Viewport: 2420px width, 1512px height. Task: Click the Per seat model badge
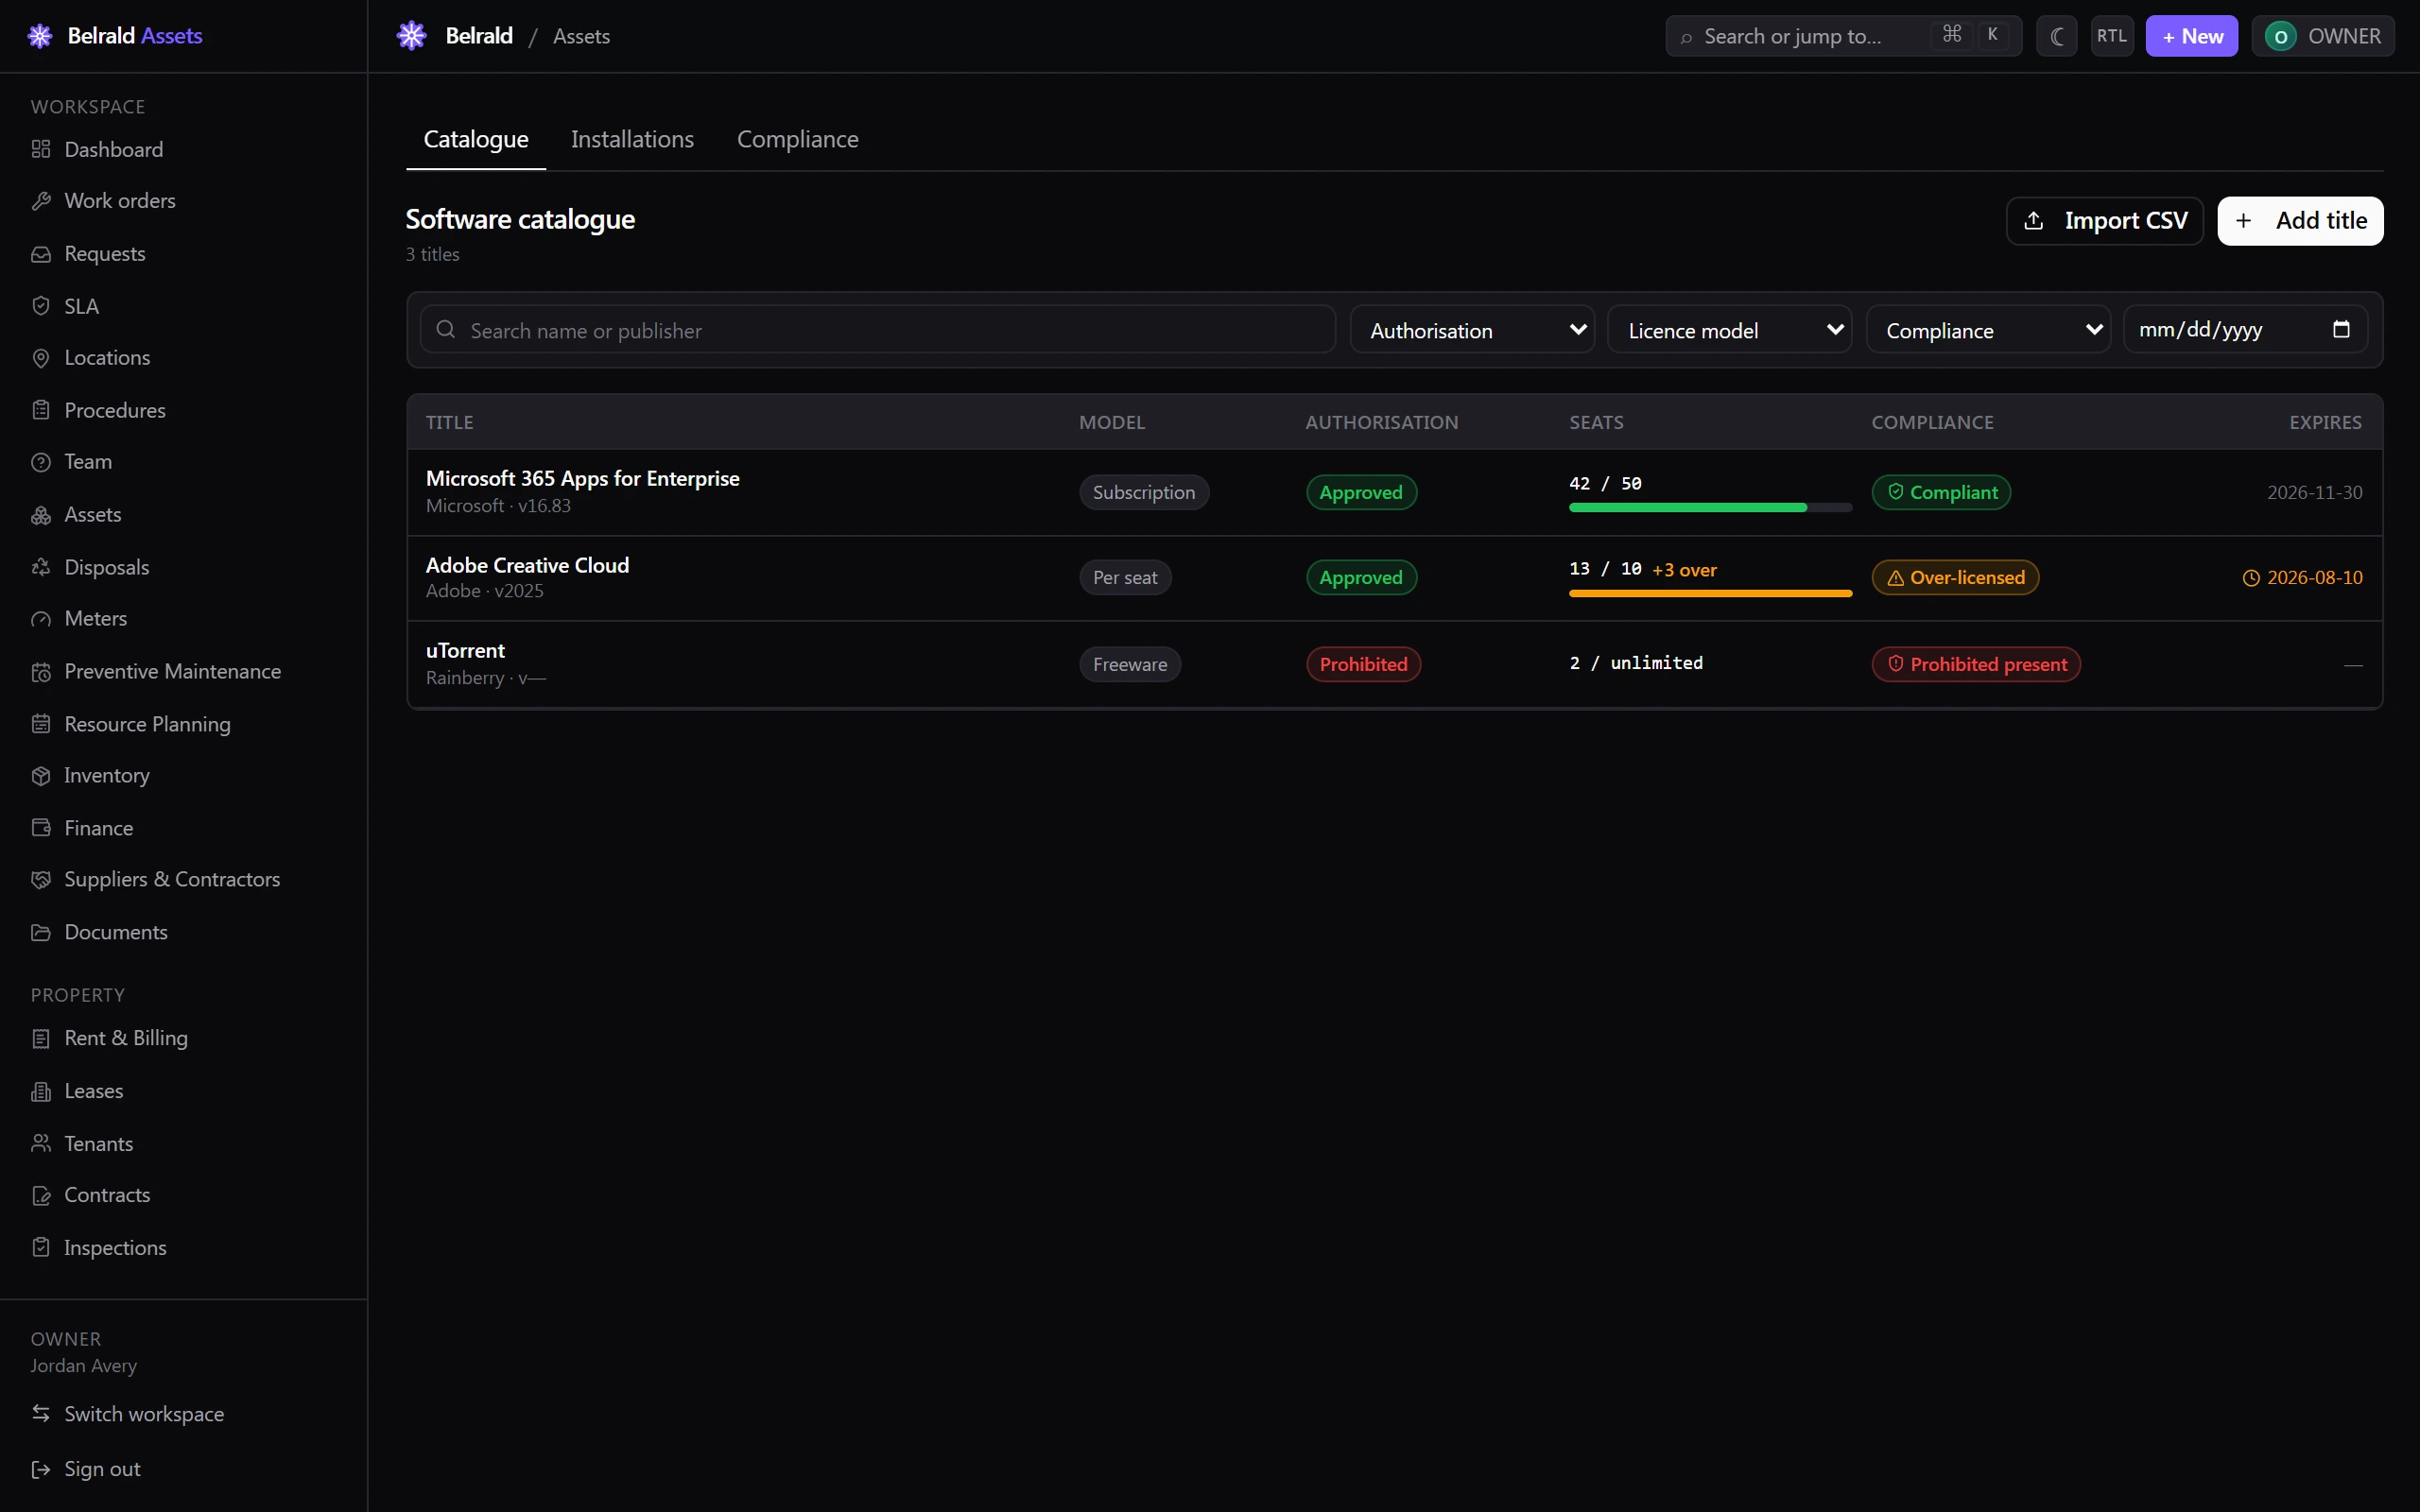pos(1125,577)
